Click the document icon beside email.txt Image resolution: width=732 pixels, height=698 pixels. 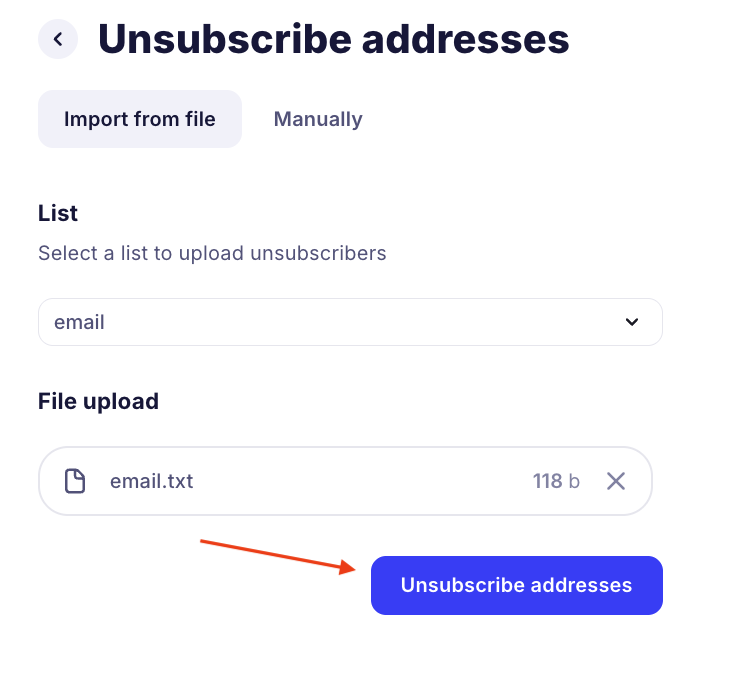pyautogui.click(x=75, y=481)
